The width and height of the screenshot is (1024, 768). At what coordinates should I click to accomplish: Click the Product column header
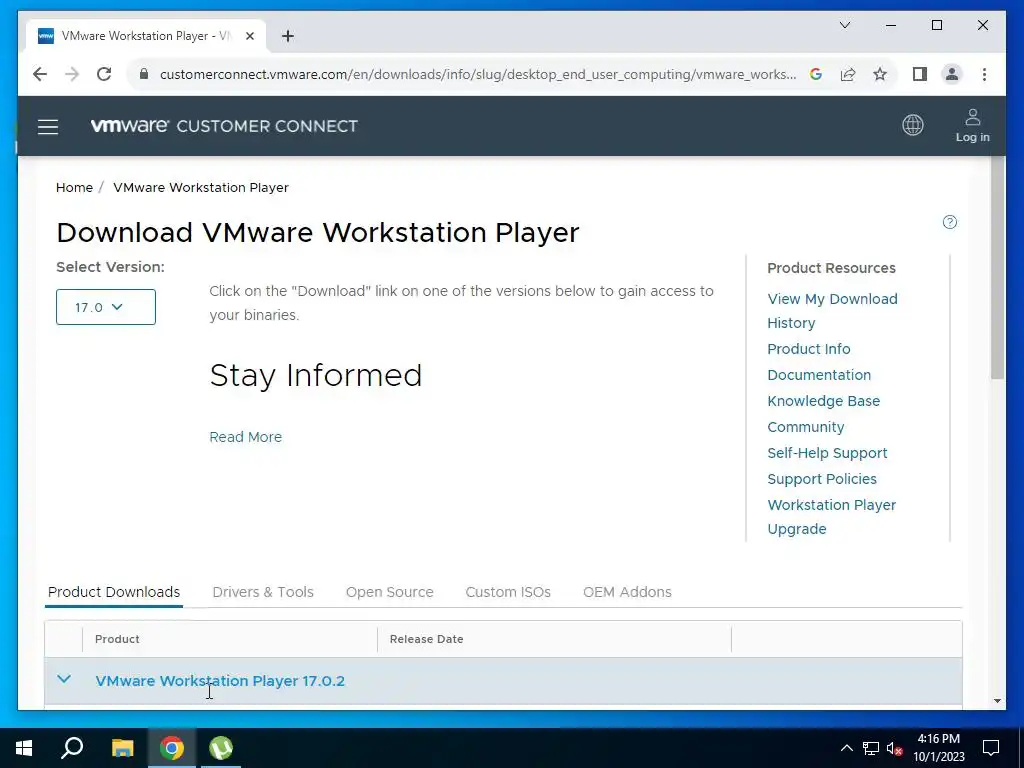(117, 639)
